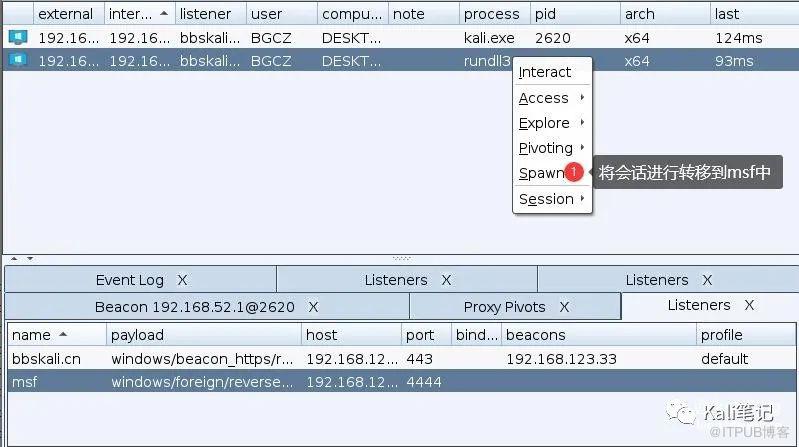Image resolution: width=799 pixels, height=447 pixels.
Task: Sort listeners by beacons column
Action: coord(599,335)
